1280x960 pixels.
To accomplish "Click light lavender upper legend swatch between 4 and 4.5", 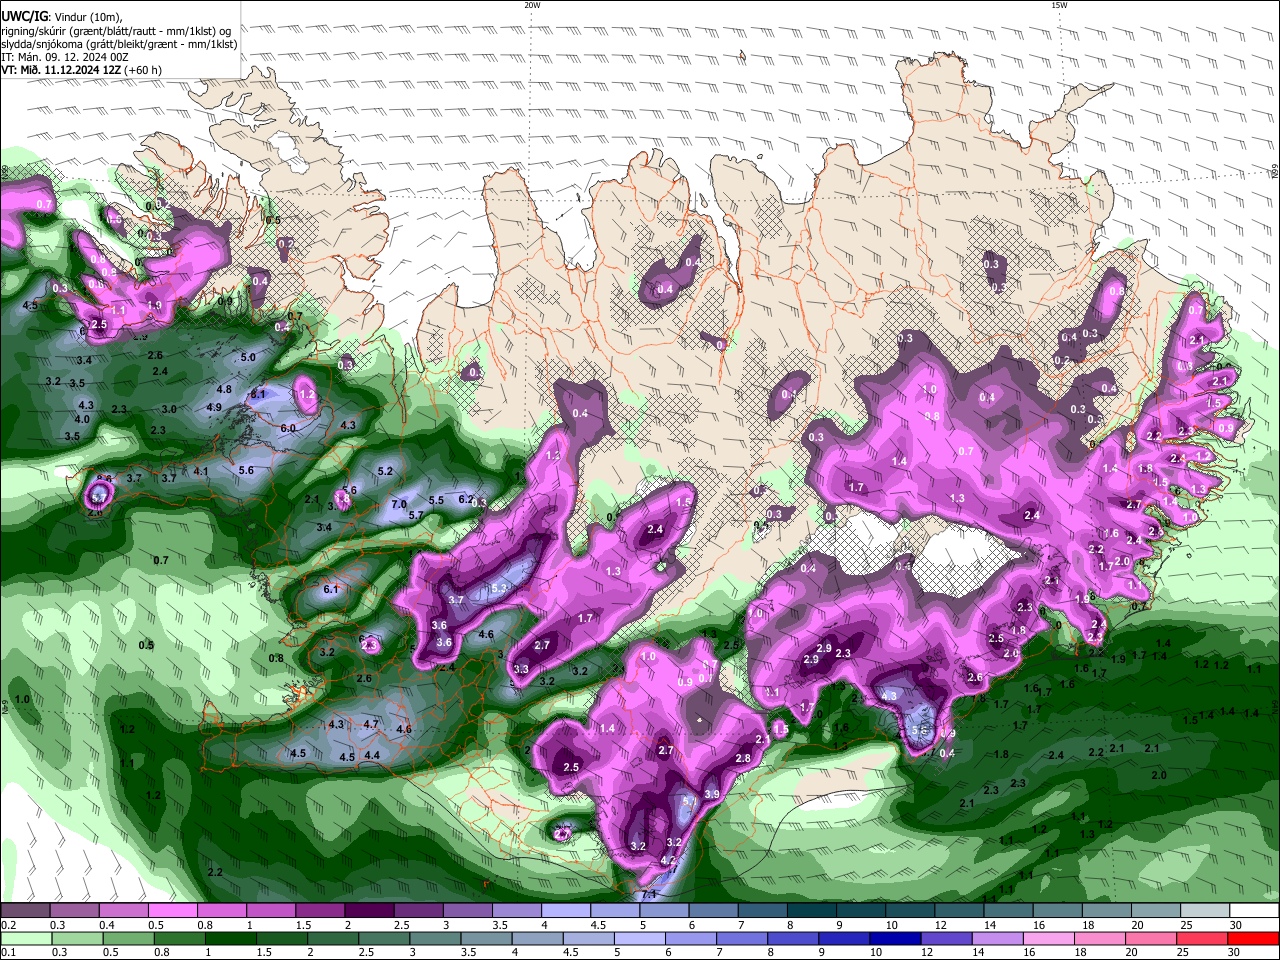I will click(564, 910).
